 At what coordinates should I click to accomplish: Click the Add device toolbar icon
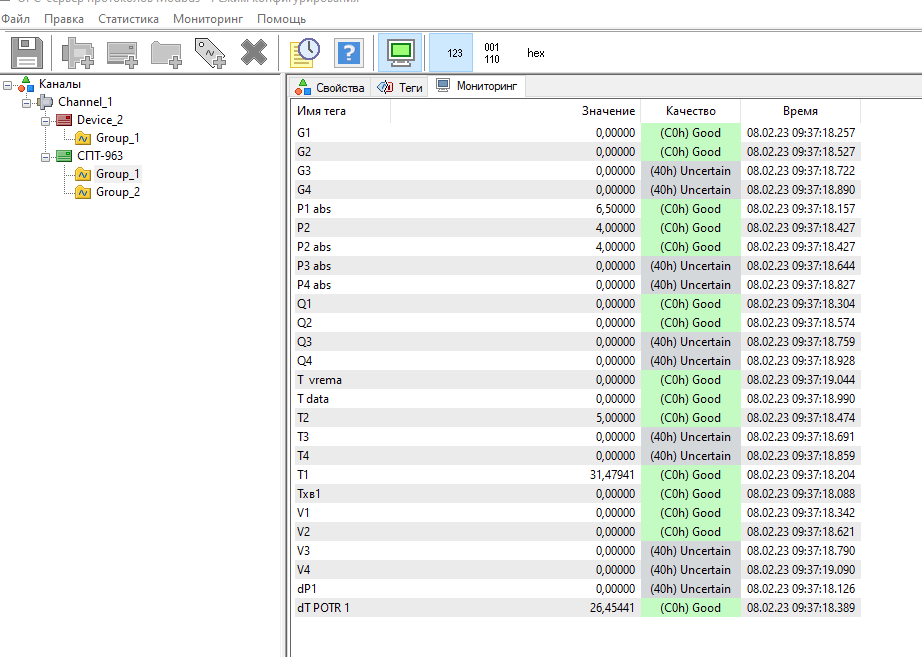coord(122,52)
